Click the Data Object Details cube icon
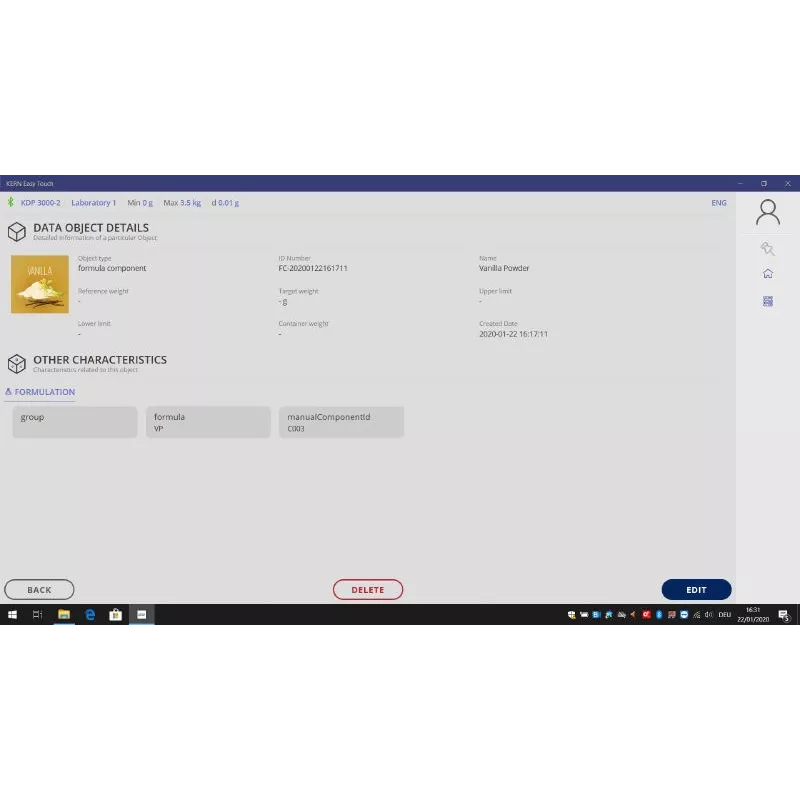This screenshot has height=800, width=800. 17,232
